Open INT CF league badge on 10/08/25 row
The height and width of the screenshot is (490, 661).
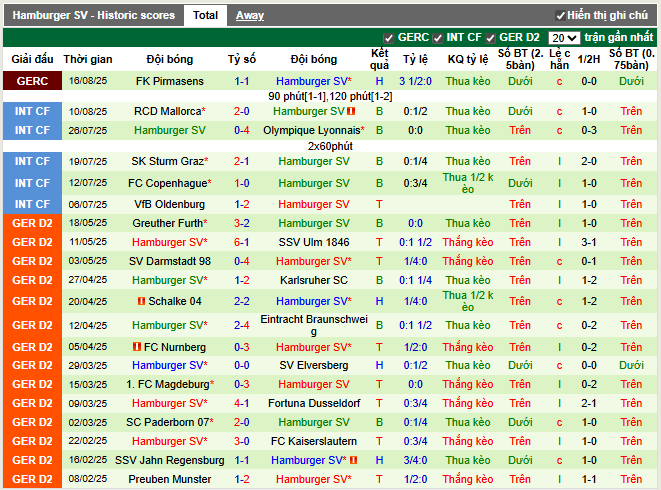coord(32,111)
